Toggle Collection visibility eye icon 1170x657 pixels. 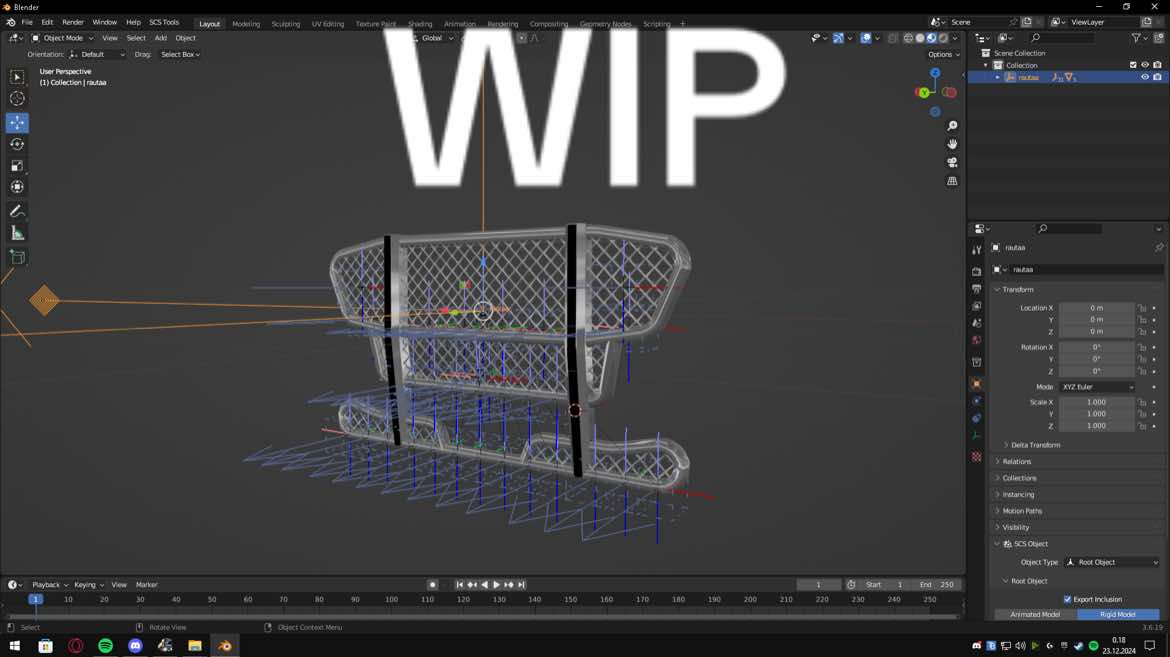(x=1145, y=65)
